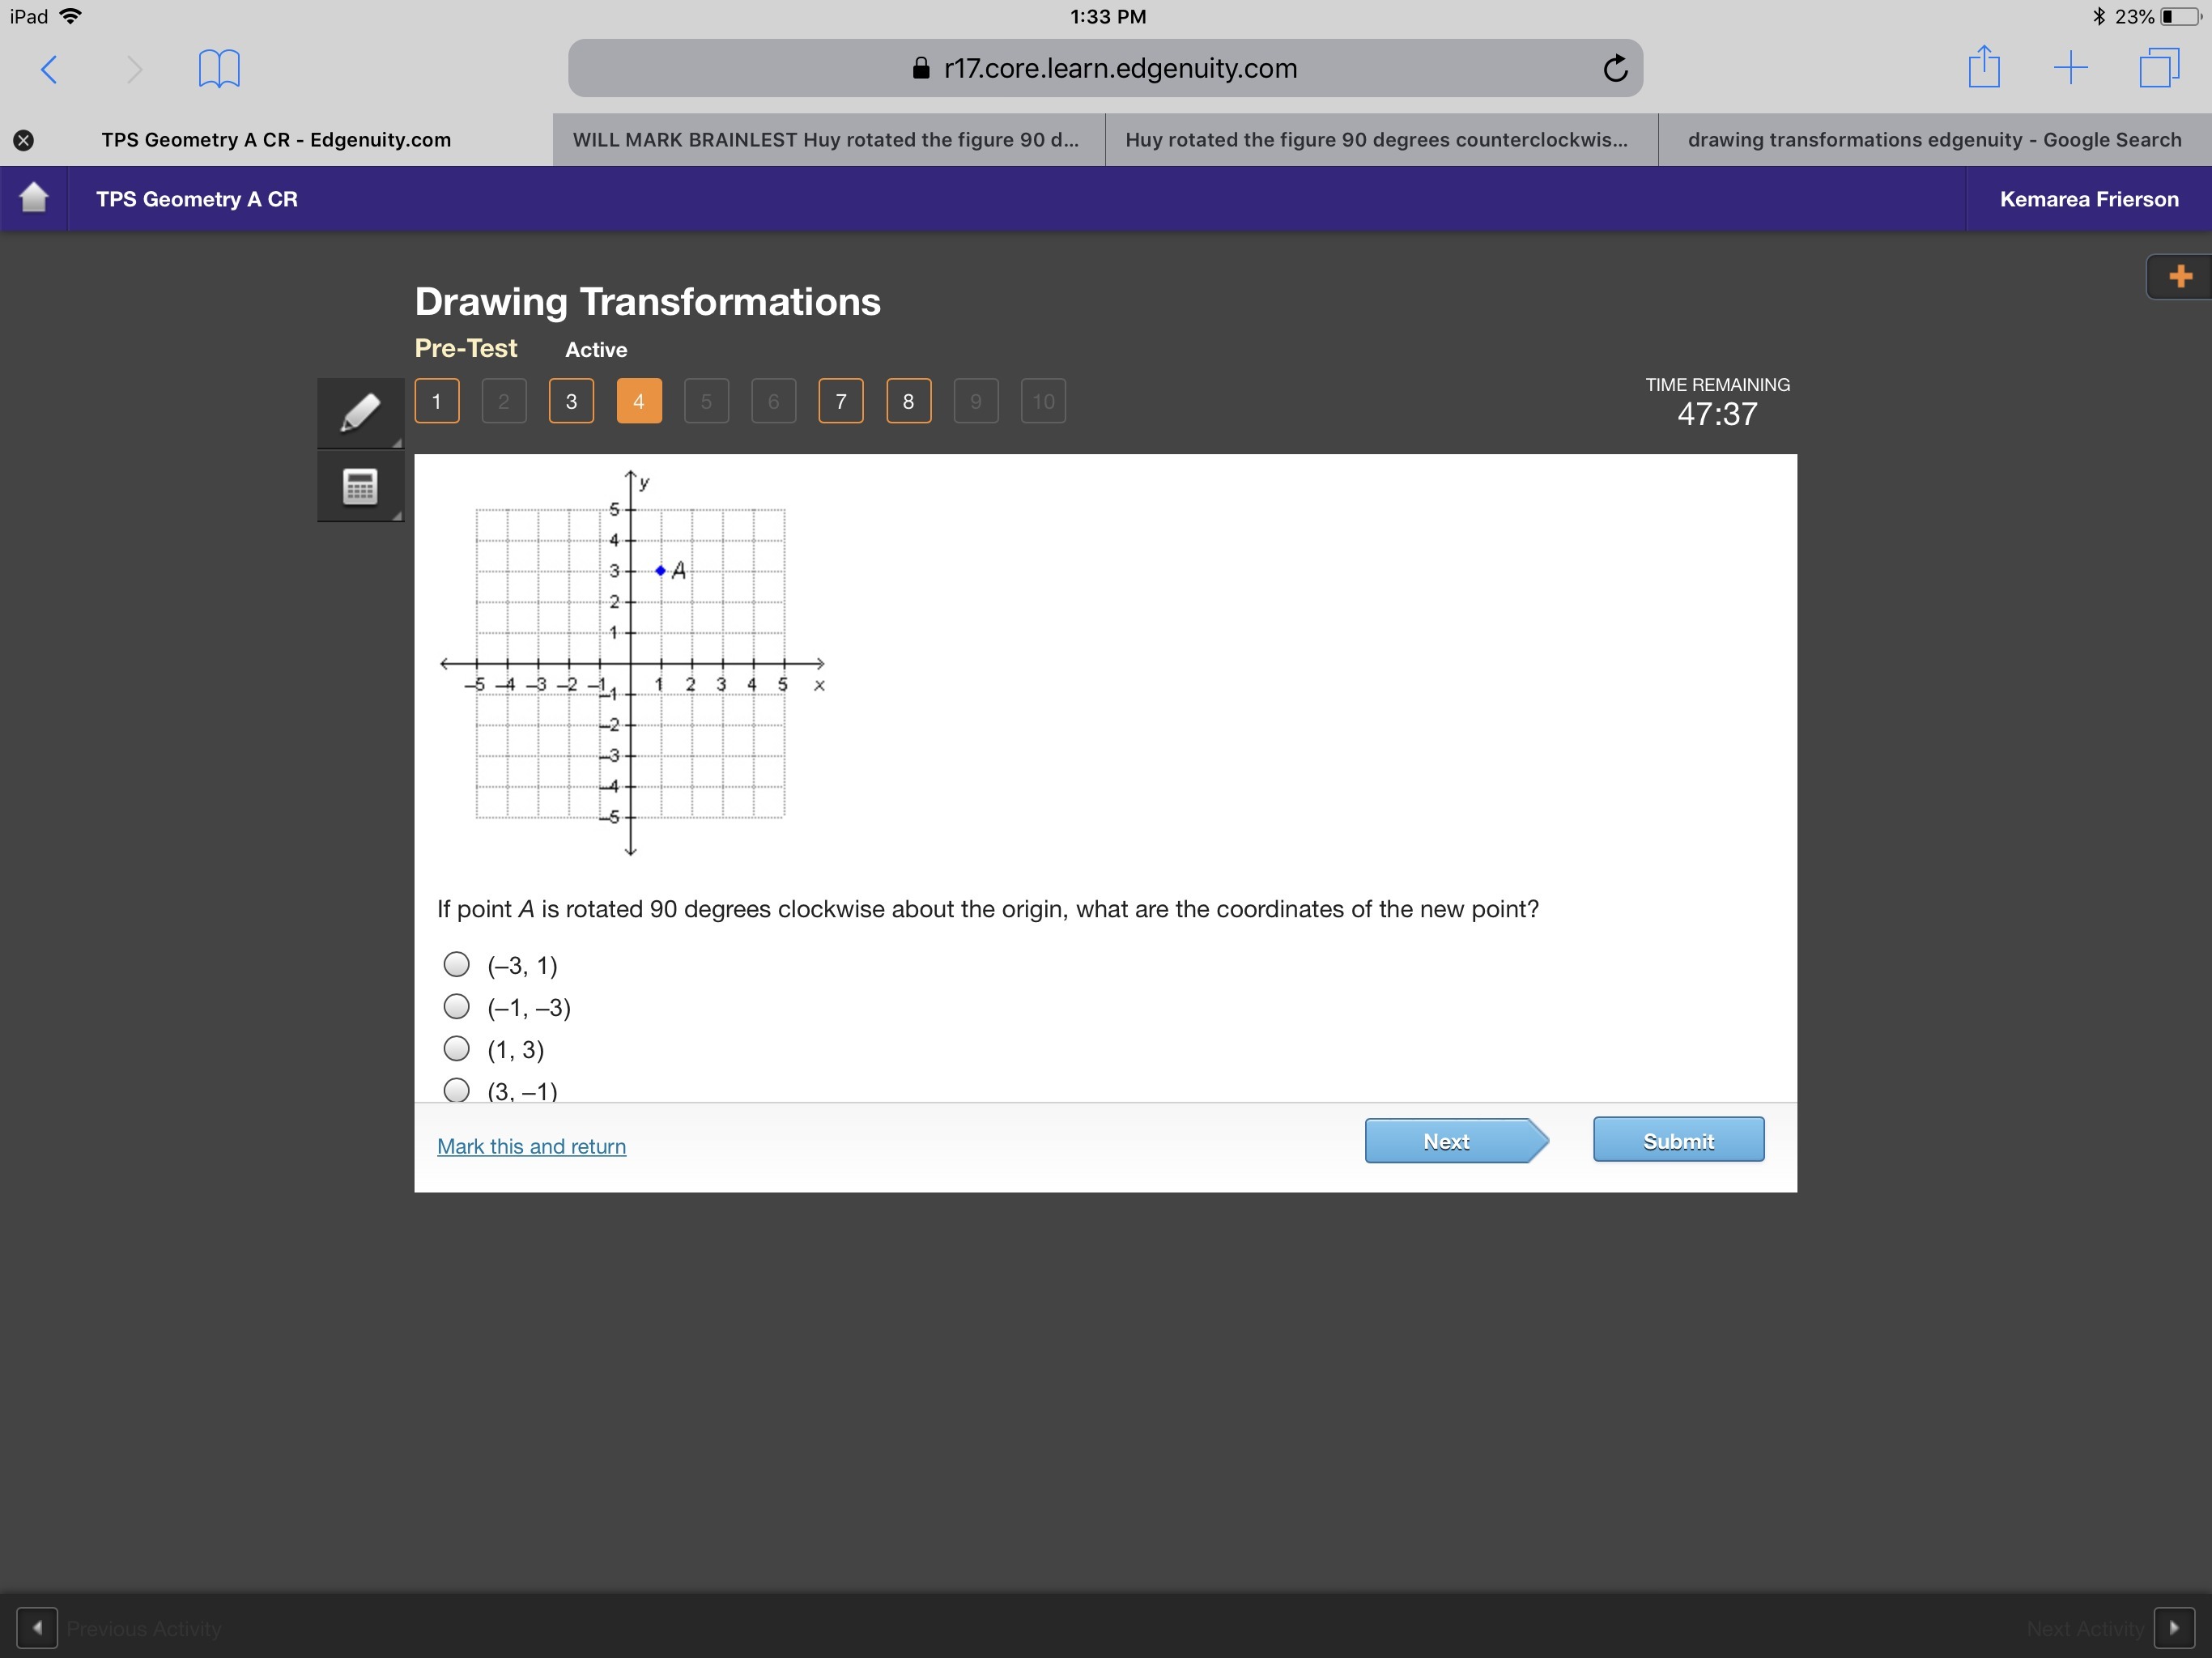Open the calculator tool
The height and width of the screenshot is (1658, 2212).
[x=360, y=487]
